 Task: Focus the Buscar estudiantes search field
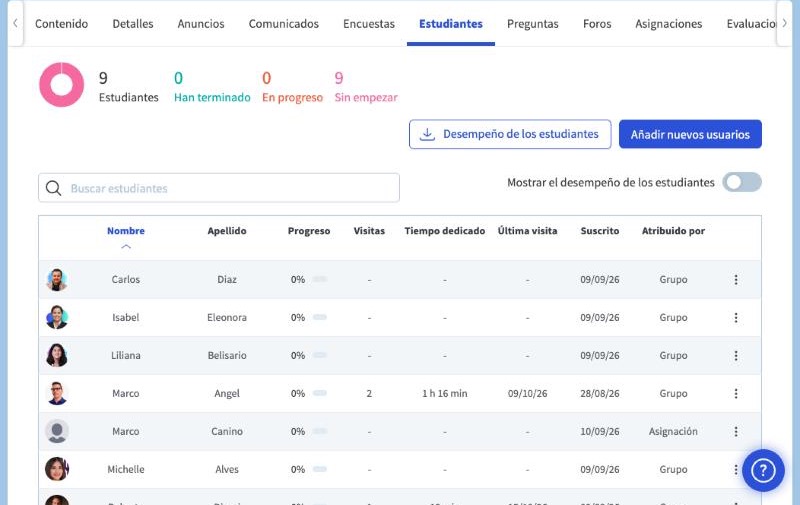[x=219, y=188]
